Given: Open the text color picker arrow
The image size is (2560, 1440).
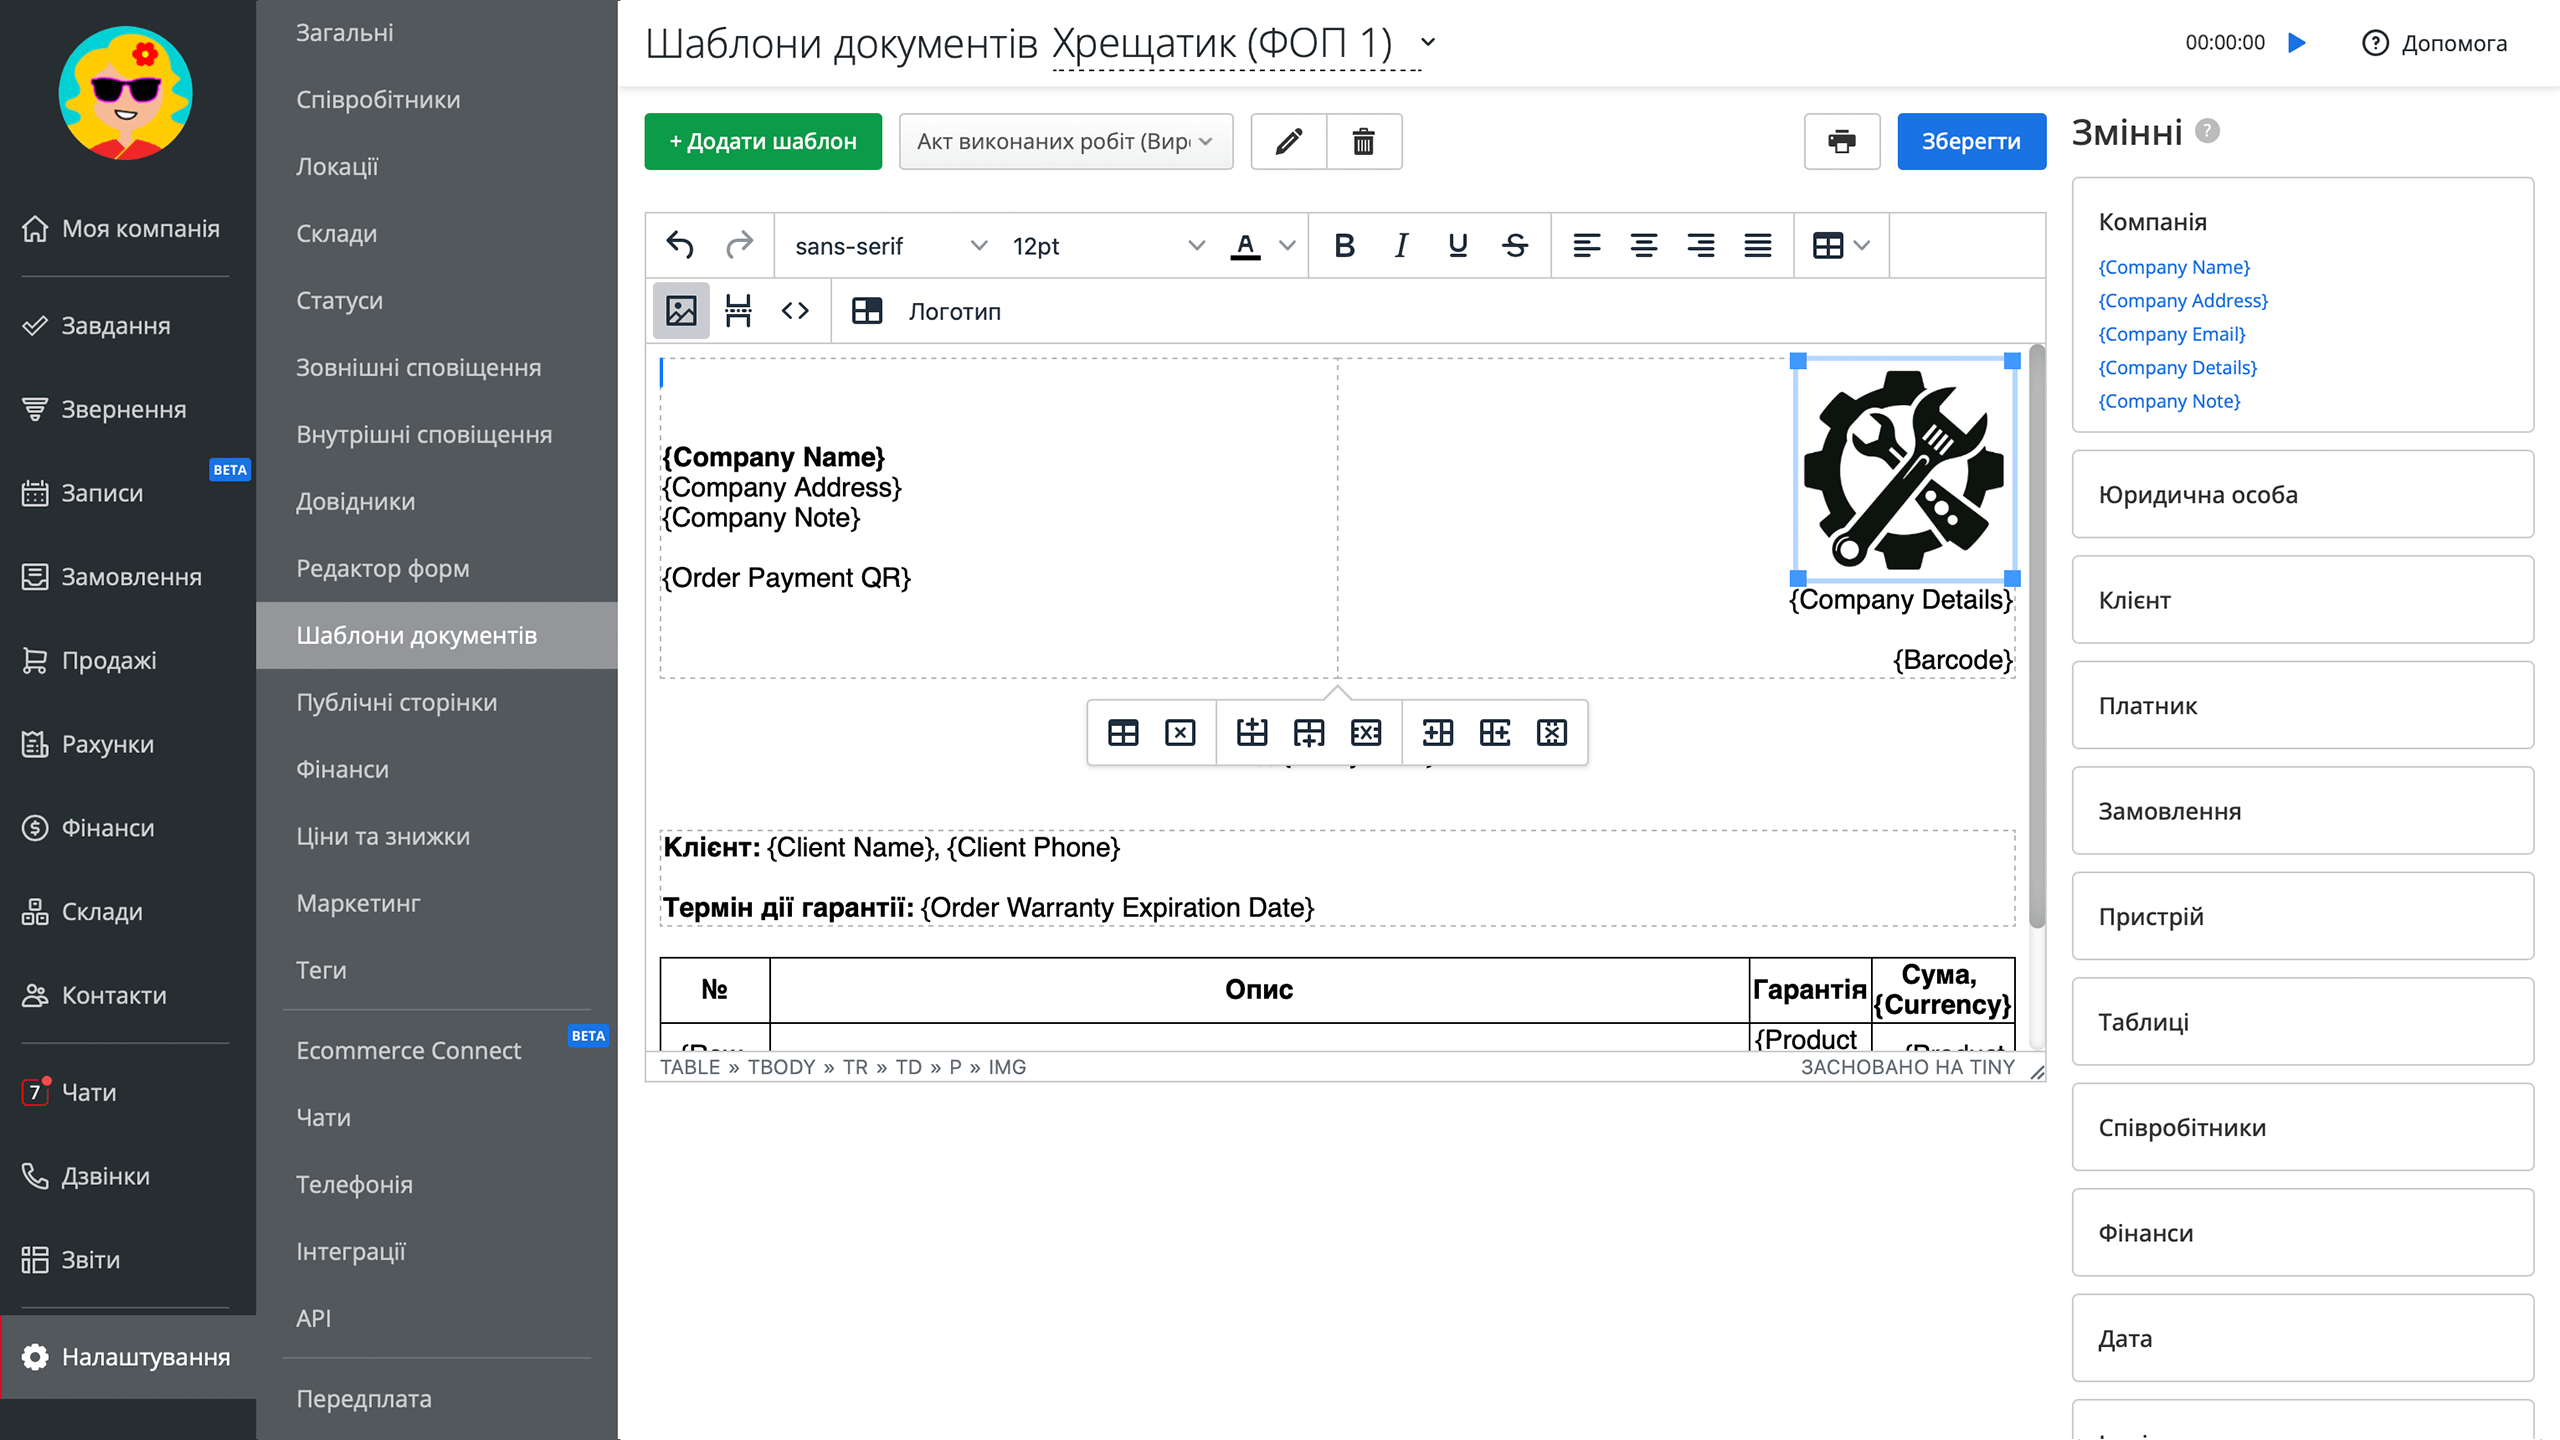Looking at the screenshot, I should point(1288,245).
